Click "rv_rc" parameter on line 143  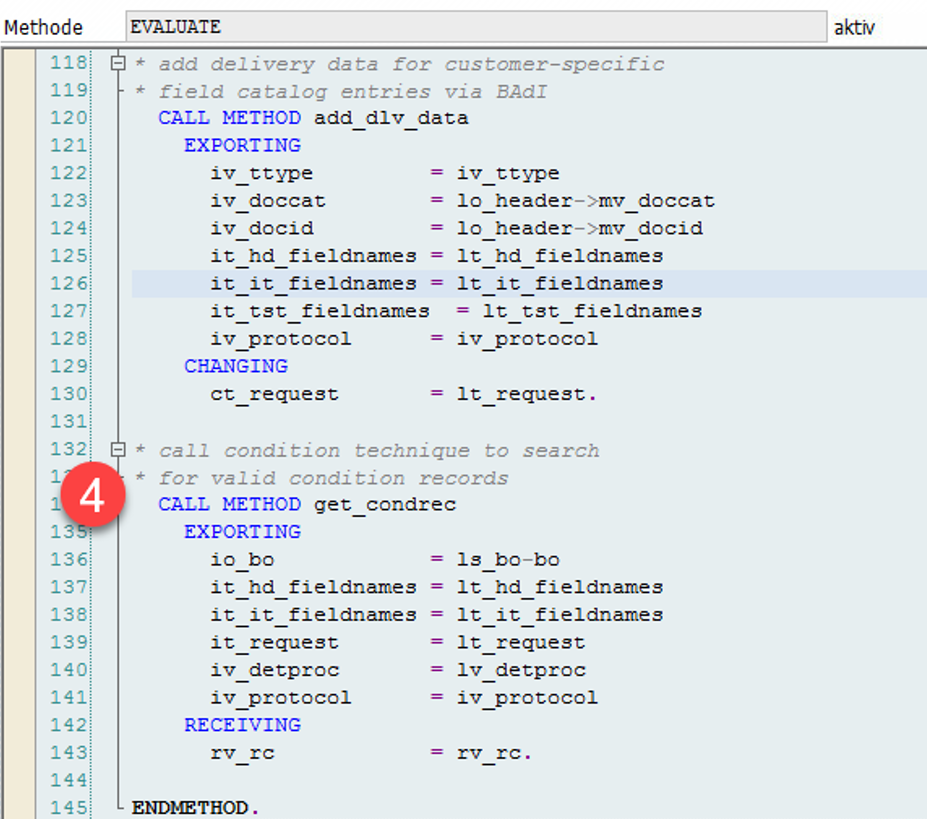(242, 753)
